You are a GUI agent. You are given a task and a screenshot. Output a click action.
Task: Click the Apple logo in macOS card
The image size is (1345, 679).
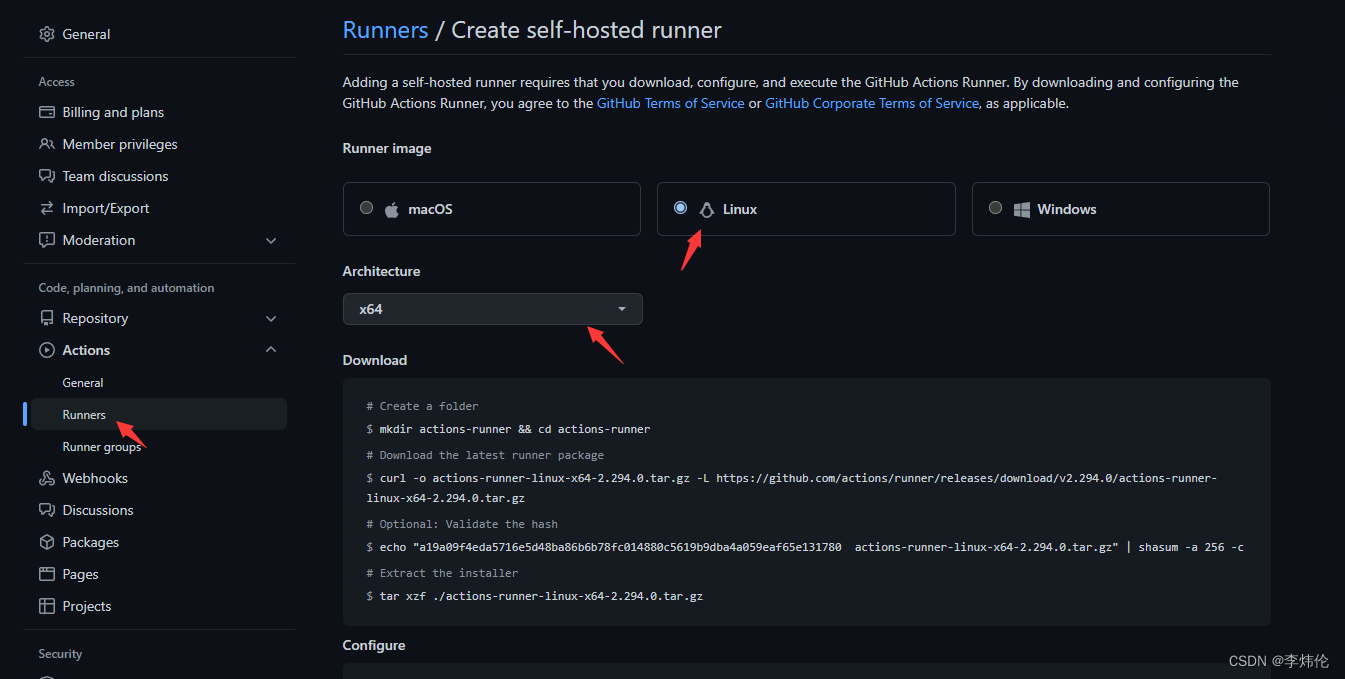pyautogui.click(x=392, y=209)
